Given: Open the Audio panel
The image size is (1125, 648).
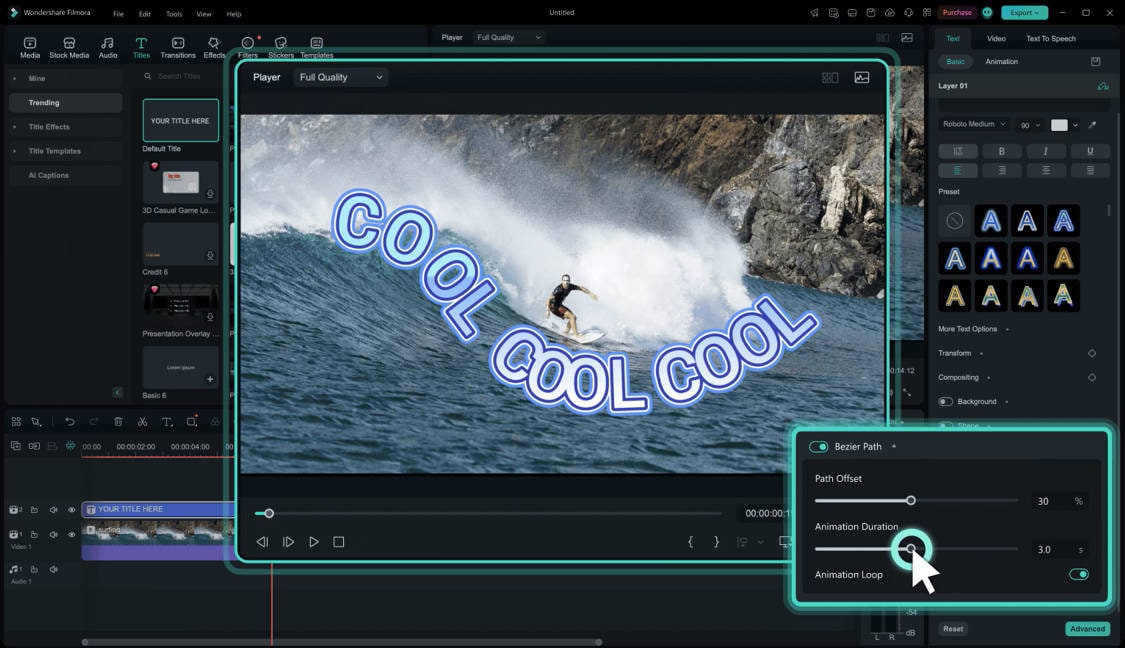Looking at the screenshot, I should (108, 47).
